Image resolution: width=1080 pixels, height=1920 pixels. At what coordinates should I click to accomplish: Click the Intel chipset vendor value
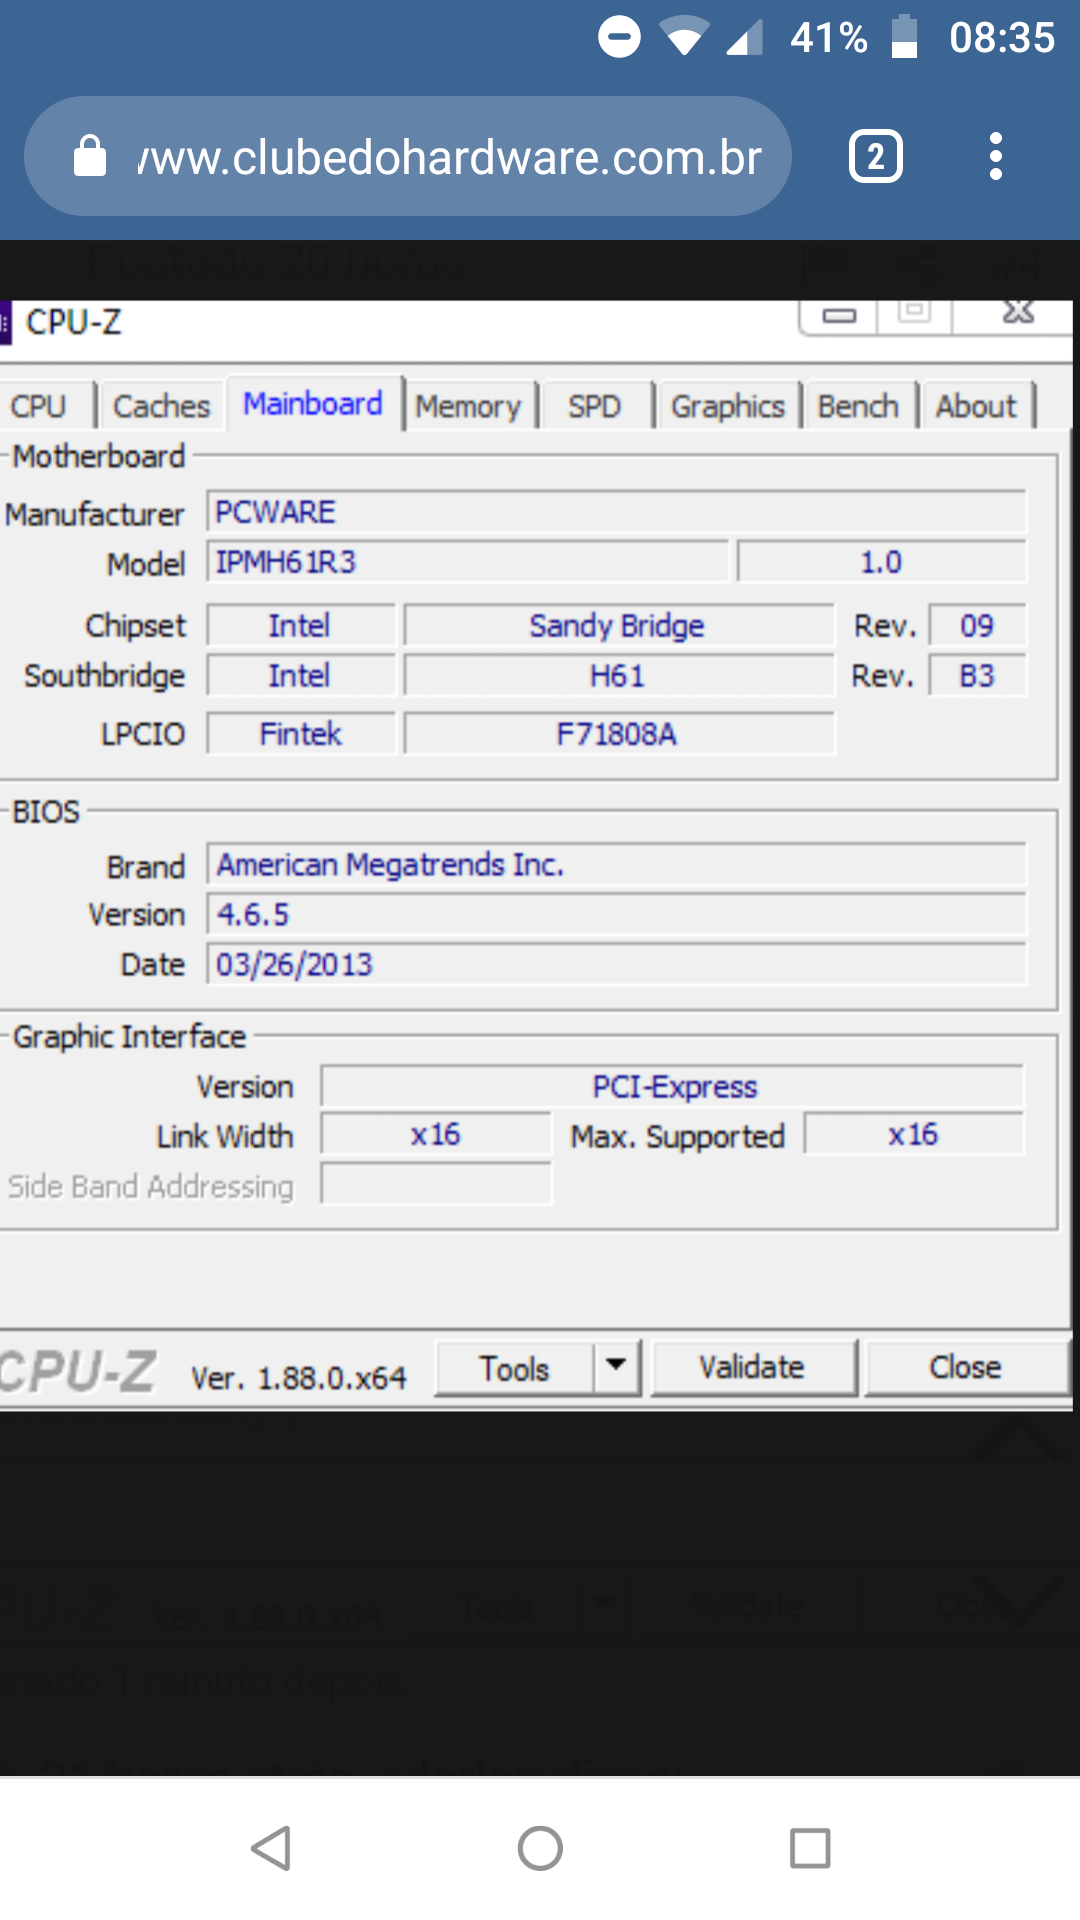click(x=301, y=626)
